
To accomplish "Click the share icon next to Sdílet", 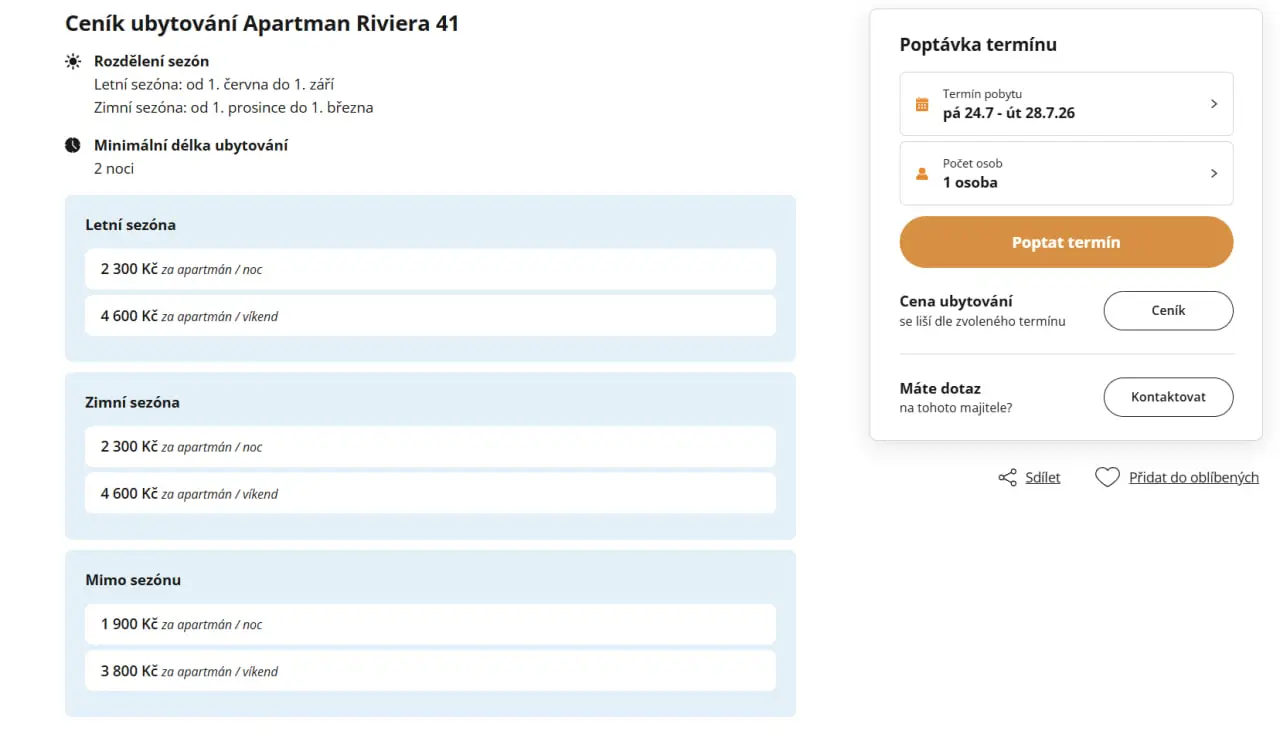I will click(x=1008, y=478).
